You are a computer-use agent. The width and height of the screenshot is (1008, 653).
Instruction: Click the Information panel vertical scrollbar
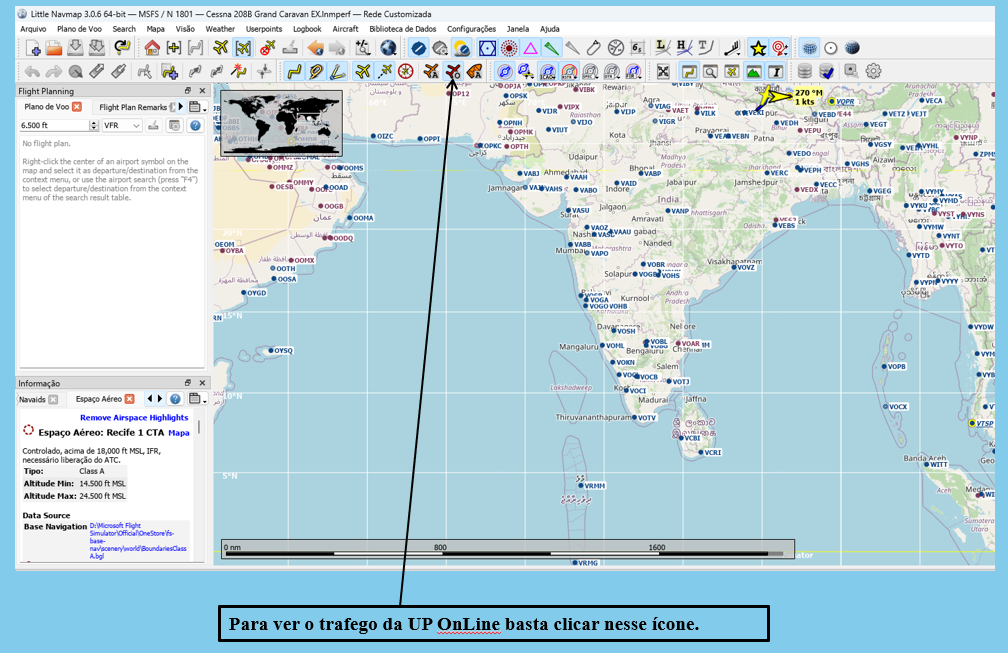click(x=199, y=428)
